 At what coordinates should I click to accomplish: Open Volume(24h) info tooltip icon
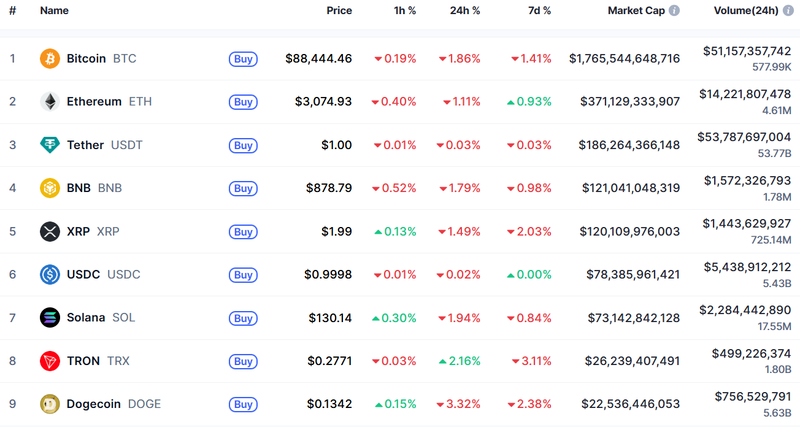click(x=785, y=11)
